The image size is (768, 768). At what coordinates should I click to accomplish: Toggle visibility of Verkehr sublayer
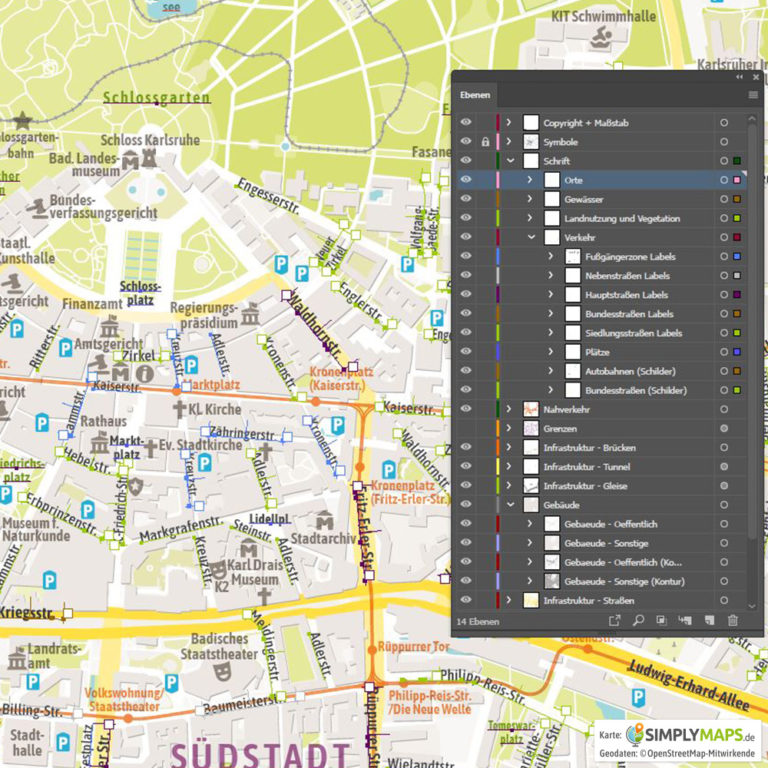(x=466, y=237)
